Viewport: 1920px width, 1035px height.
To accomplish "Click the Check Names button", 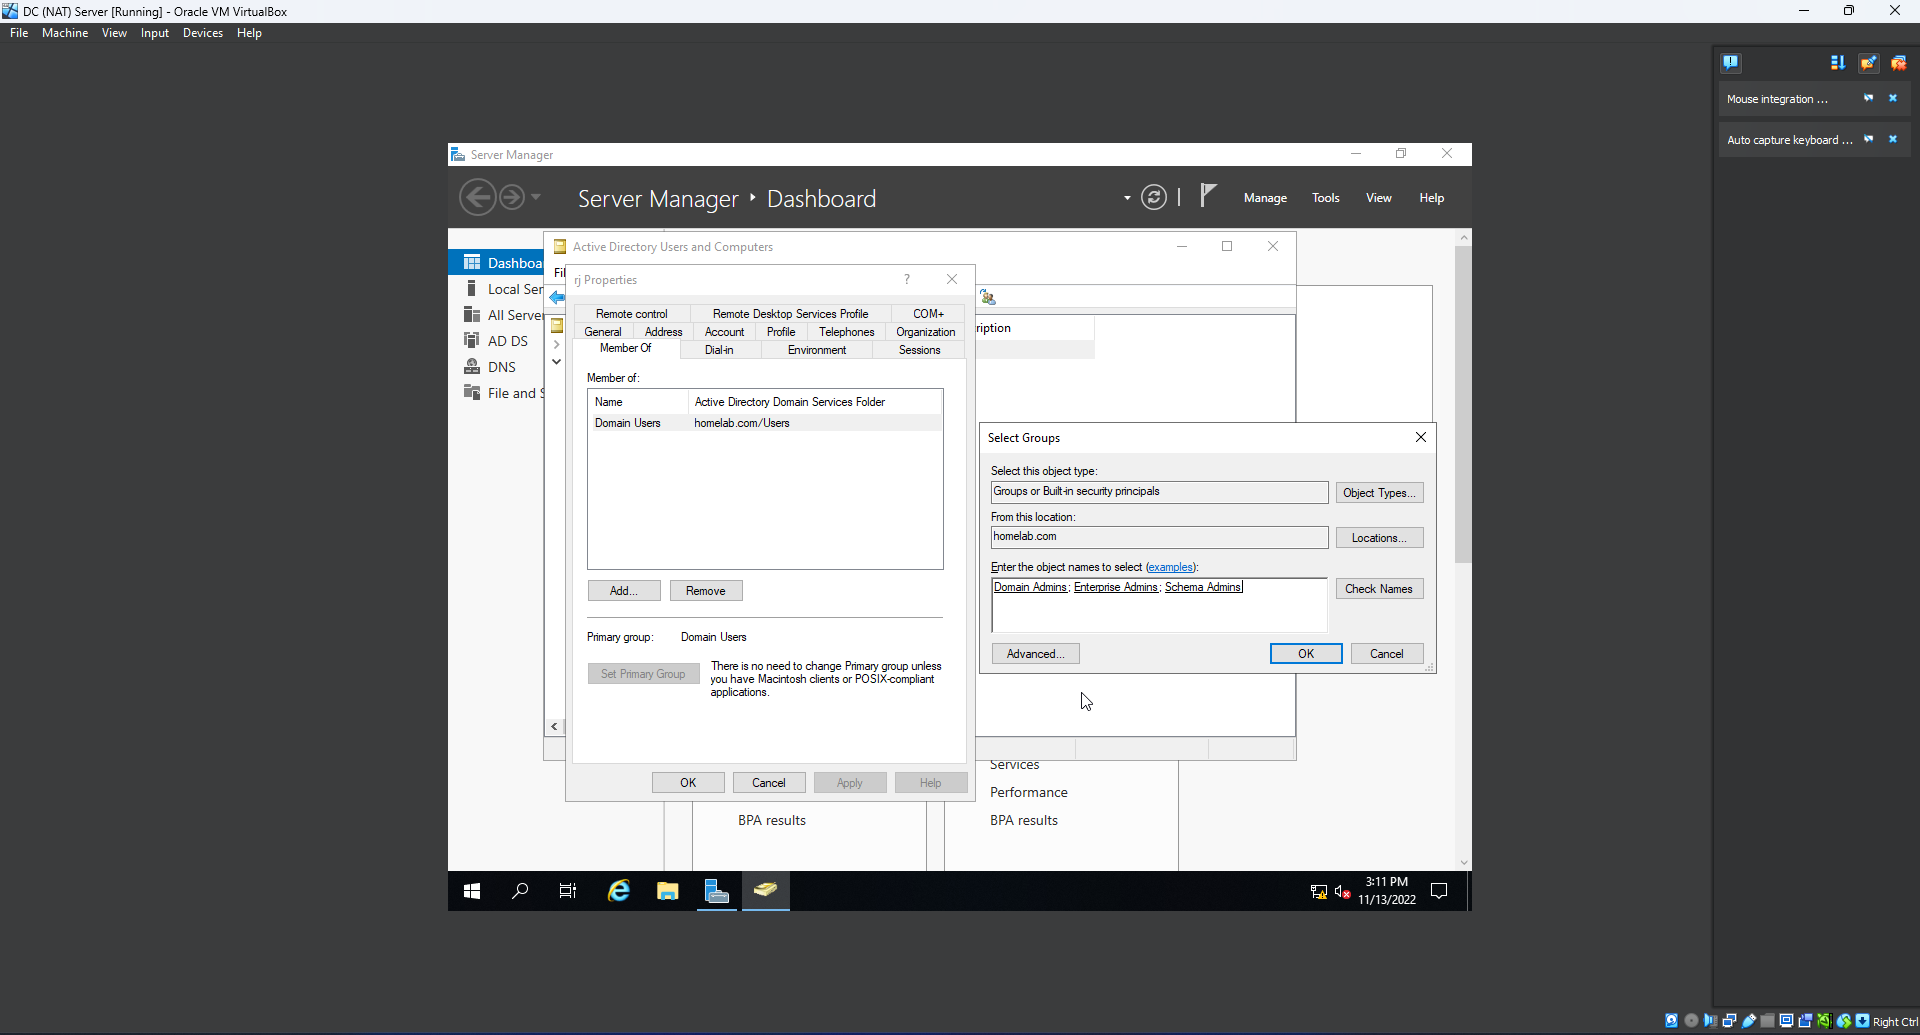I will click(1379, 589).
